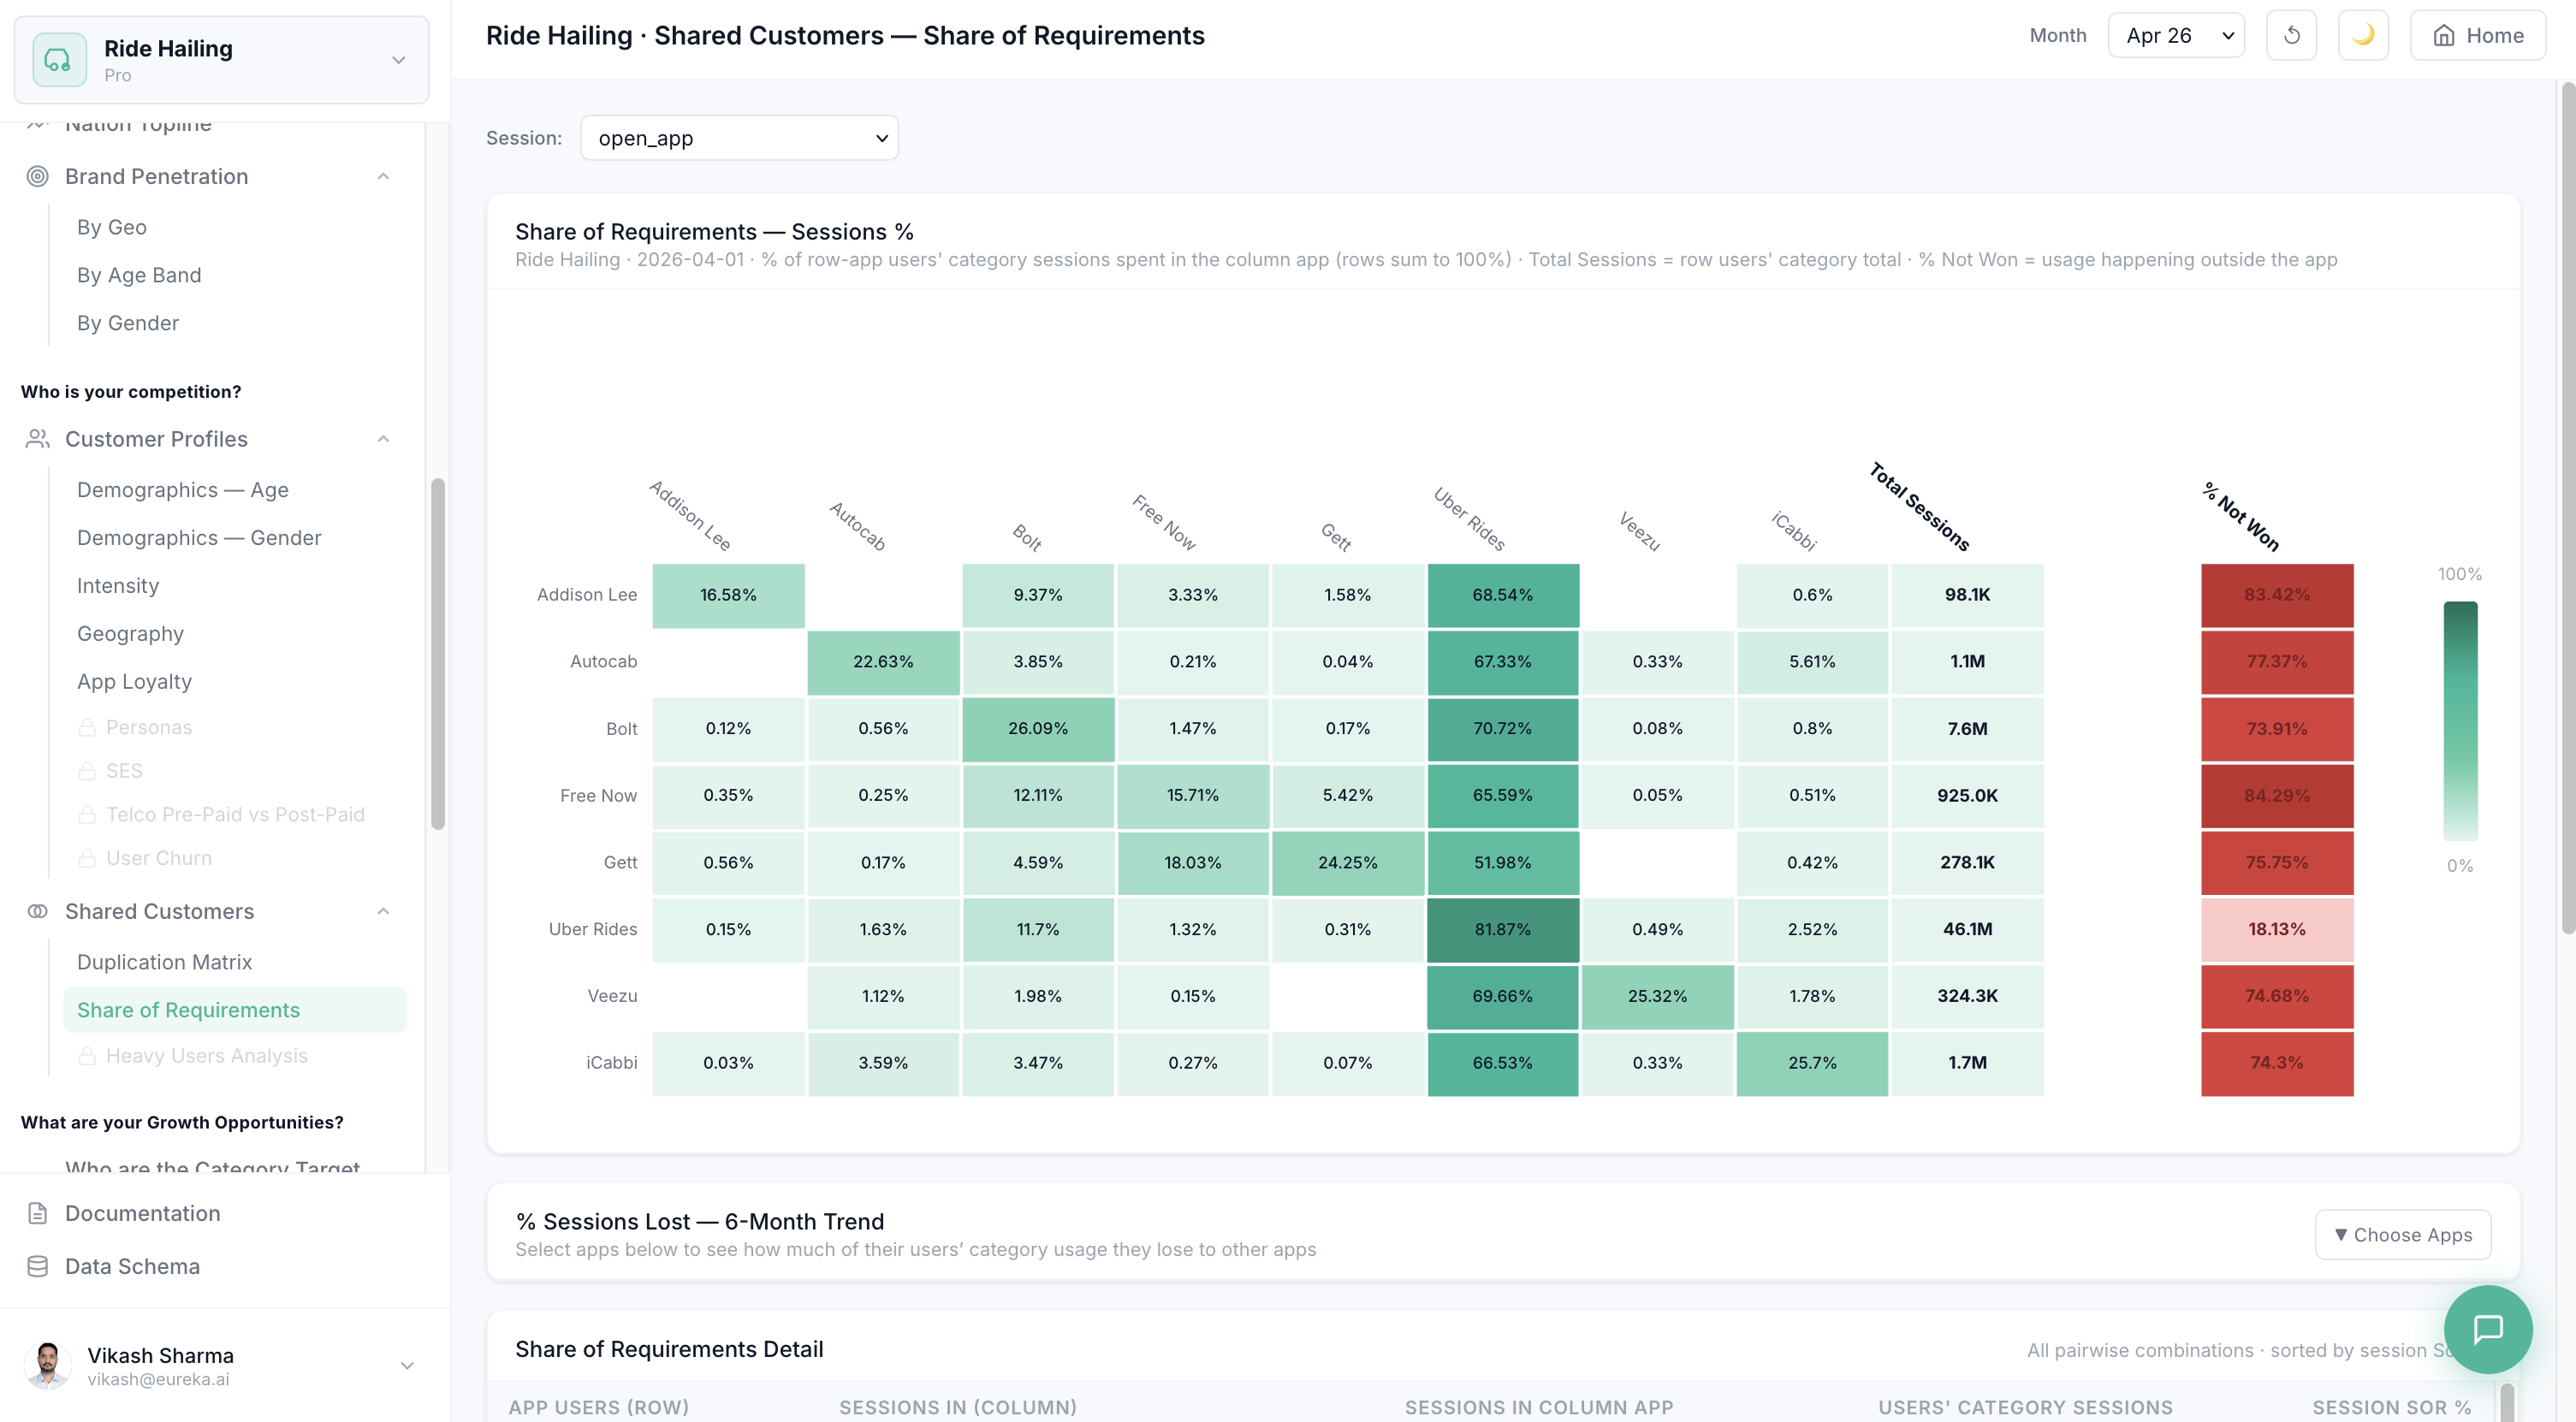Click the Shared Customers overlapping circles icon
The width and height of the screenshot is (2576, 1422).
38,911
